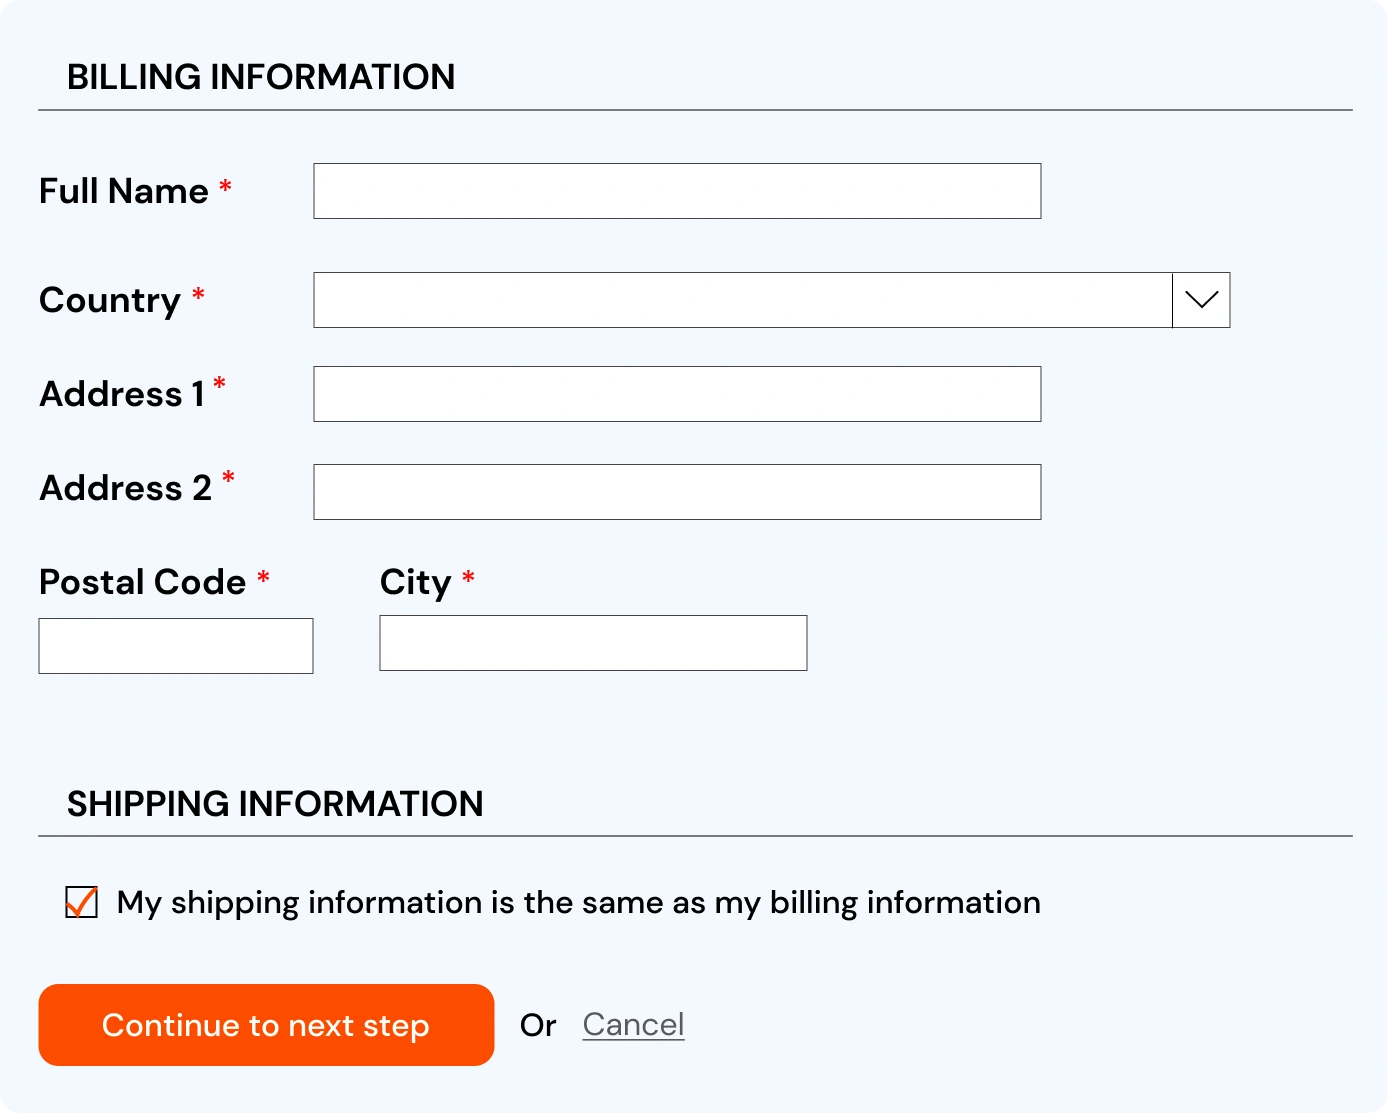Click the Address 1 label
The width and height of the screenshot is (1388, 1113).
122,394
